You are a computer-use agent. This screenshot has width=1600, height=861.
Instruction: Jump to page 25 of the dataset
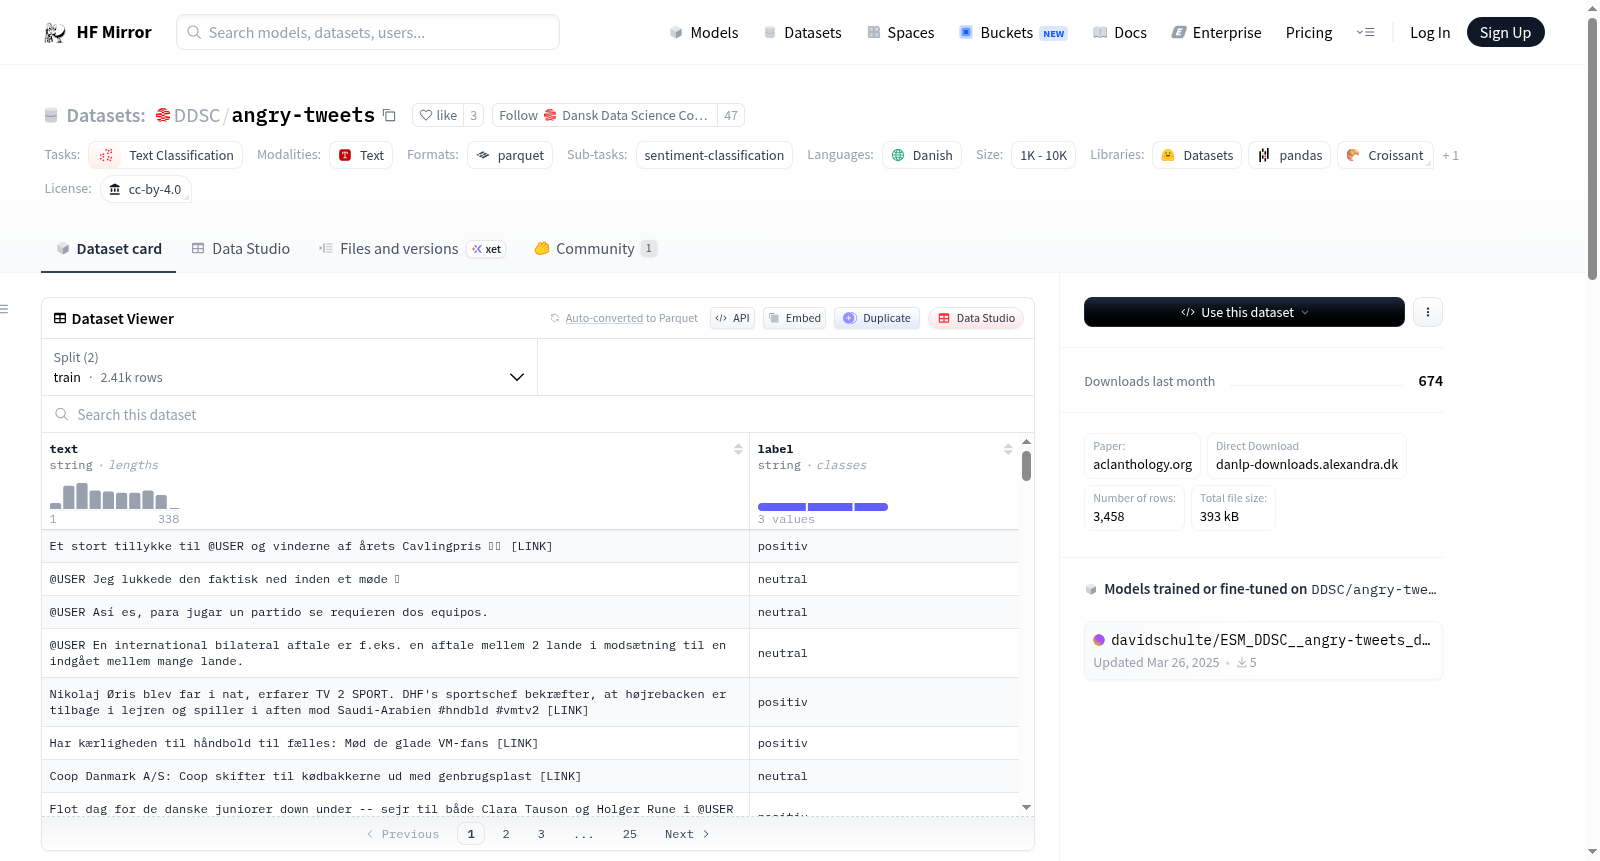[630, 834]
